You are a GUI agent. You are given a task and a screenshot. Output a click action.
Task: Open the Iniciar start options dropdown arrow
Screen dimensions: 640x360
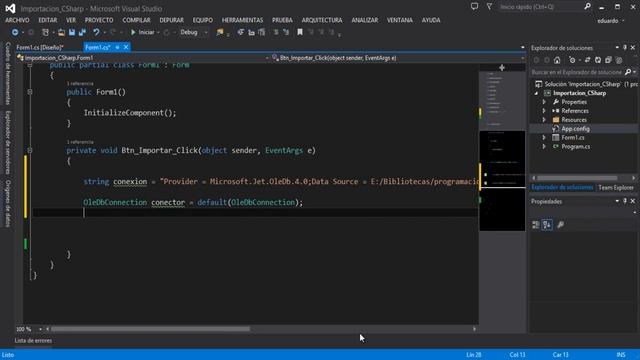click(158, 32)
